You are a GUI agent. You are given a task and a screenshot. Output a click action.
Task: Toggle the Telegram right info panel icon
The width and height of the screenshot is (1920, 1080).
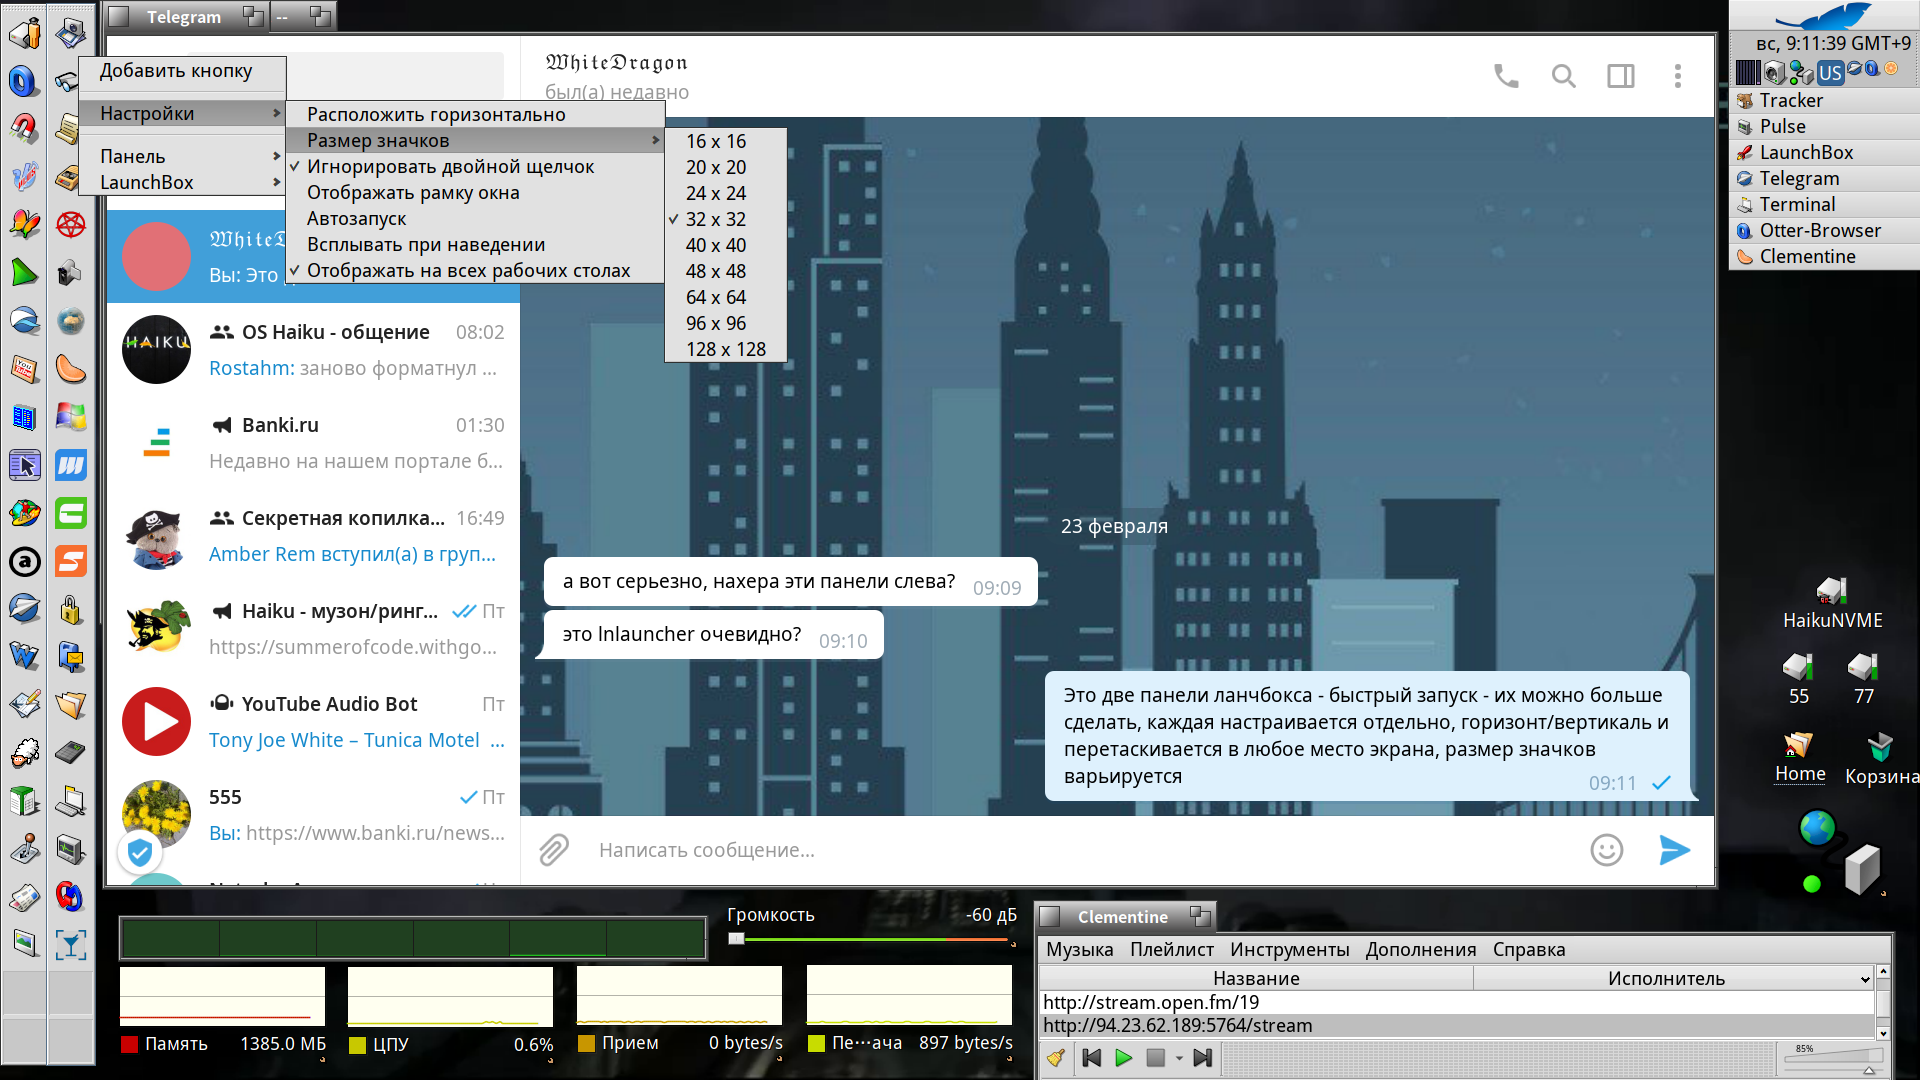pyautogui.click(x=1621, y=76)
